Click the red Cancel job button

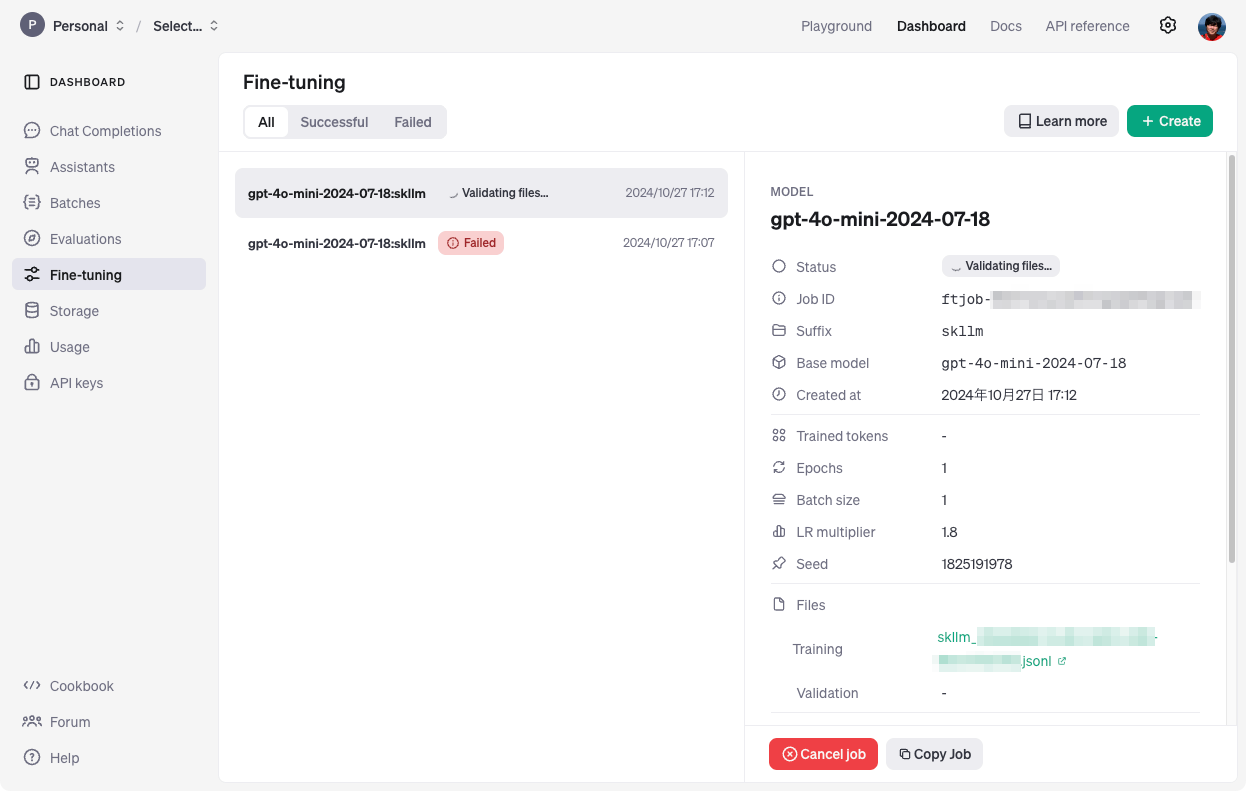pos(823,754)
